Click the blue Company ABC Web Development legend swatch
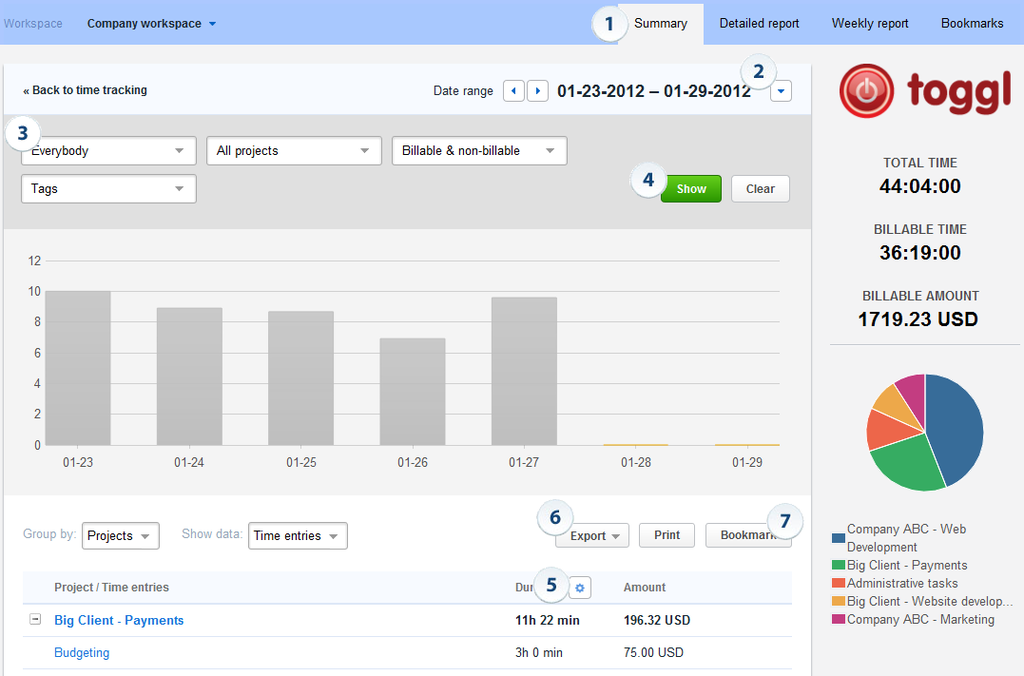 coord(839,538)
